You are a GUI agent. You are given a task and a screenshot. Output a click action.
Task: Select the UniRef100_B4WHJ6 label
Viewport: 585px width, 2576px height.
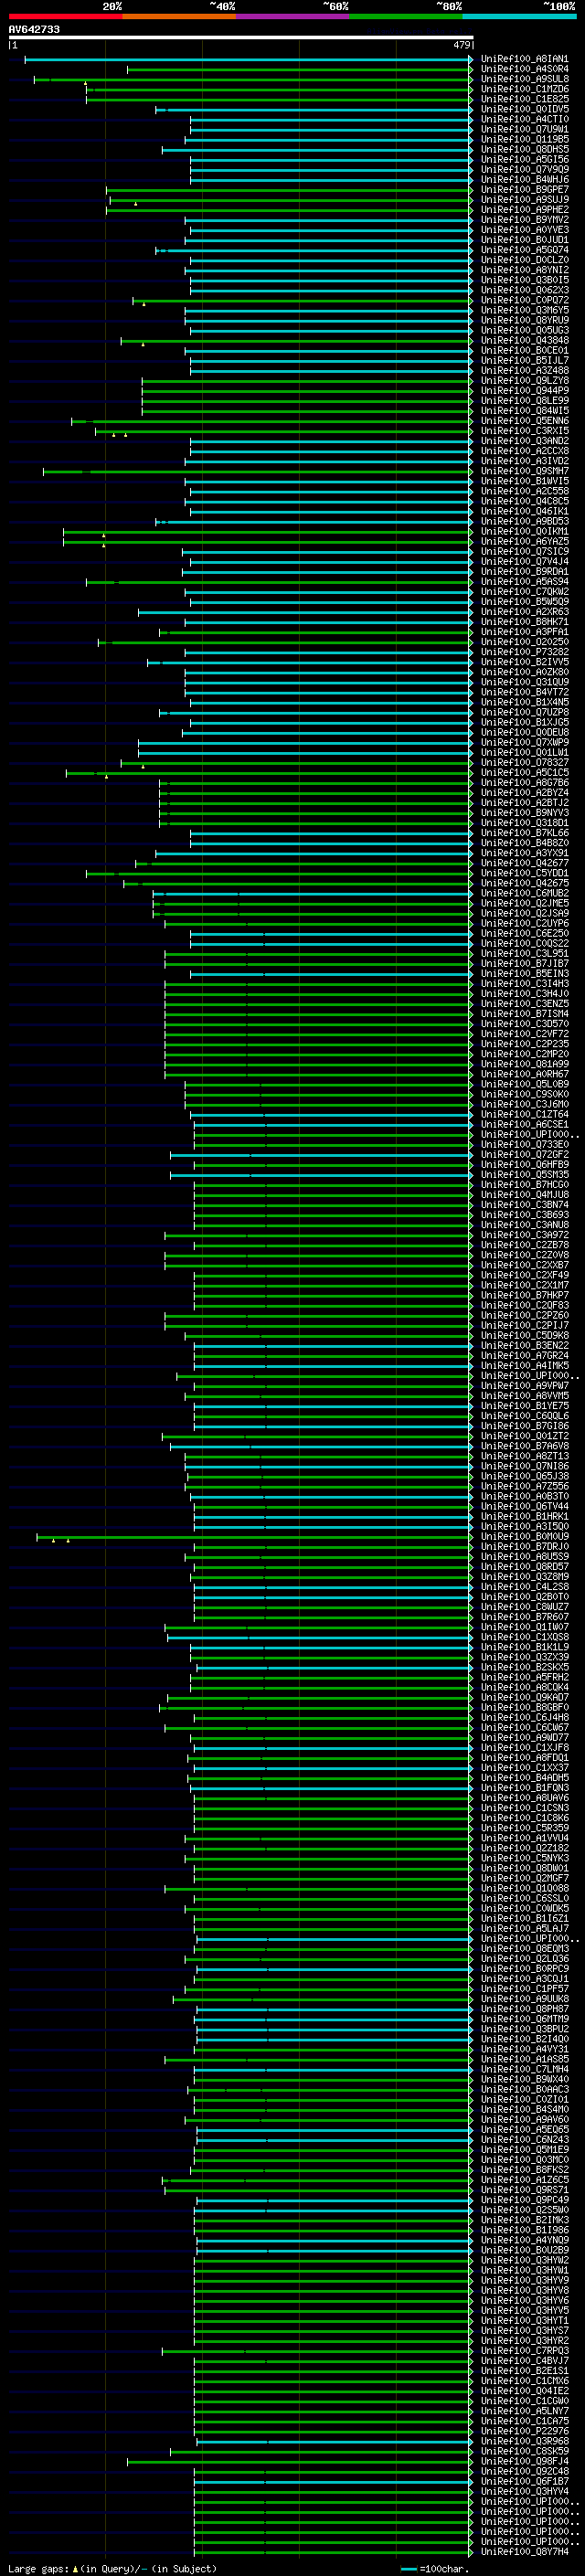tap(524, 179)
